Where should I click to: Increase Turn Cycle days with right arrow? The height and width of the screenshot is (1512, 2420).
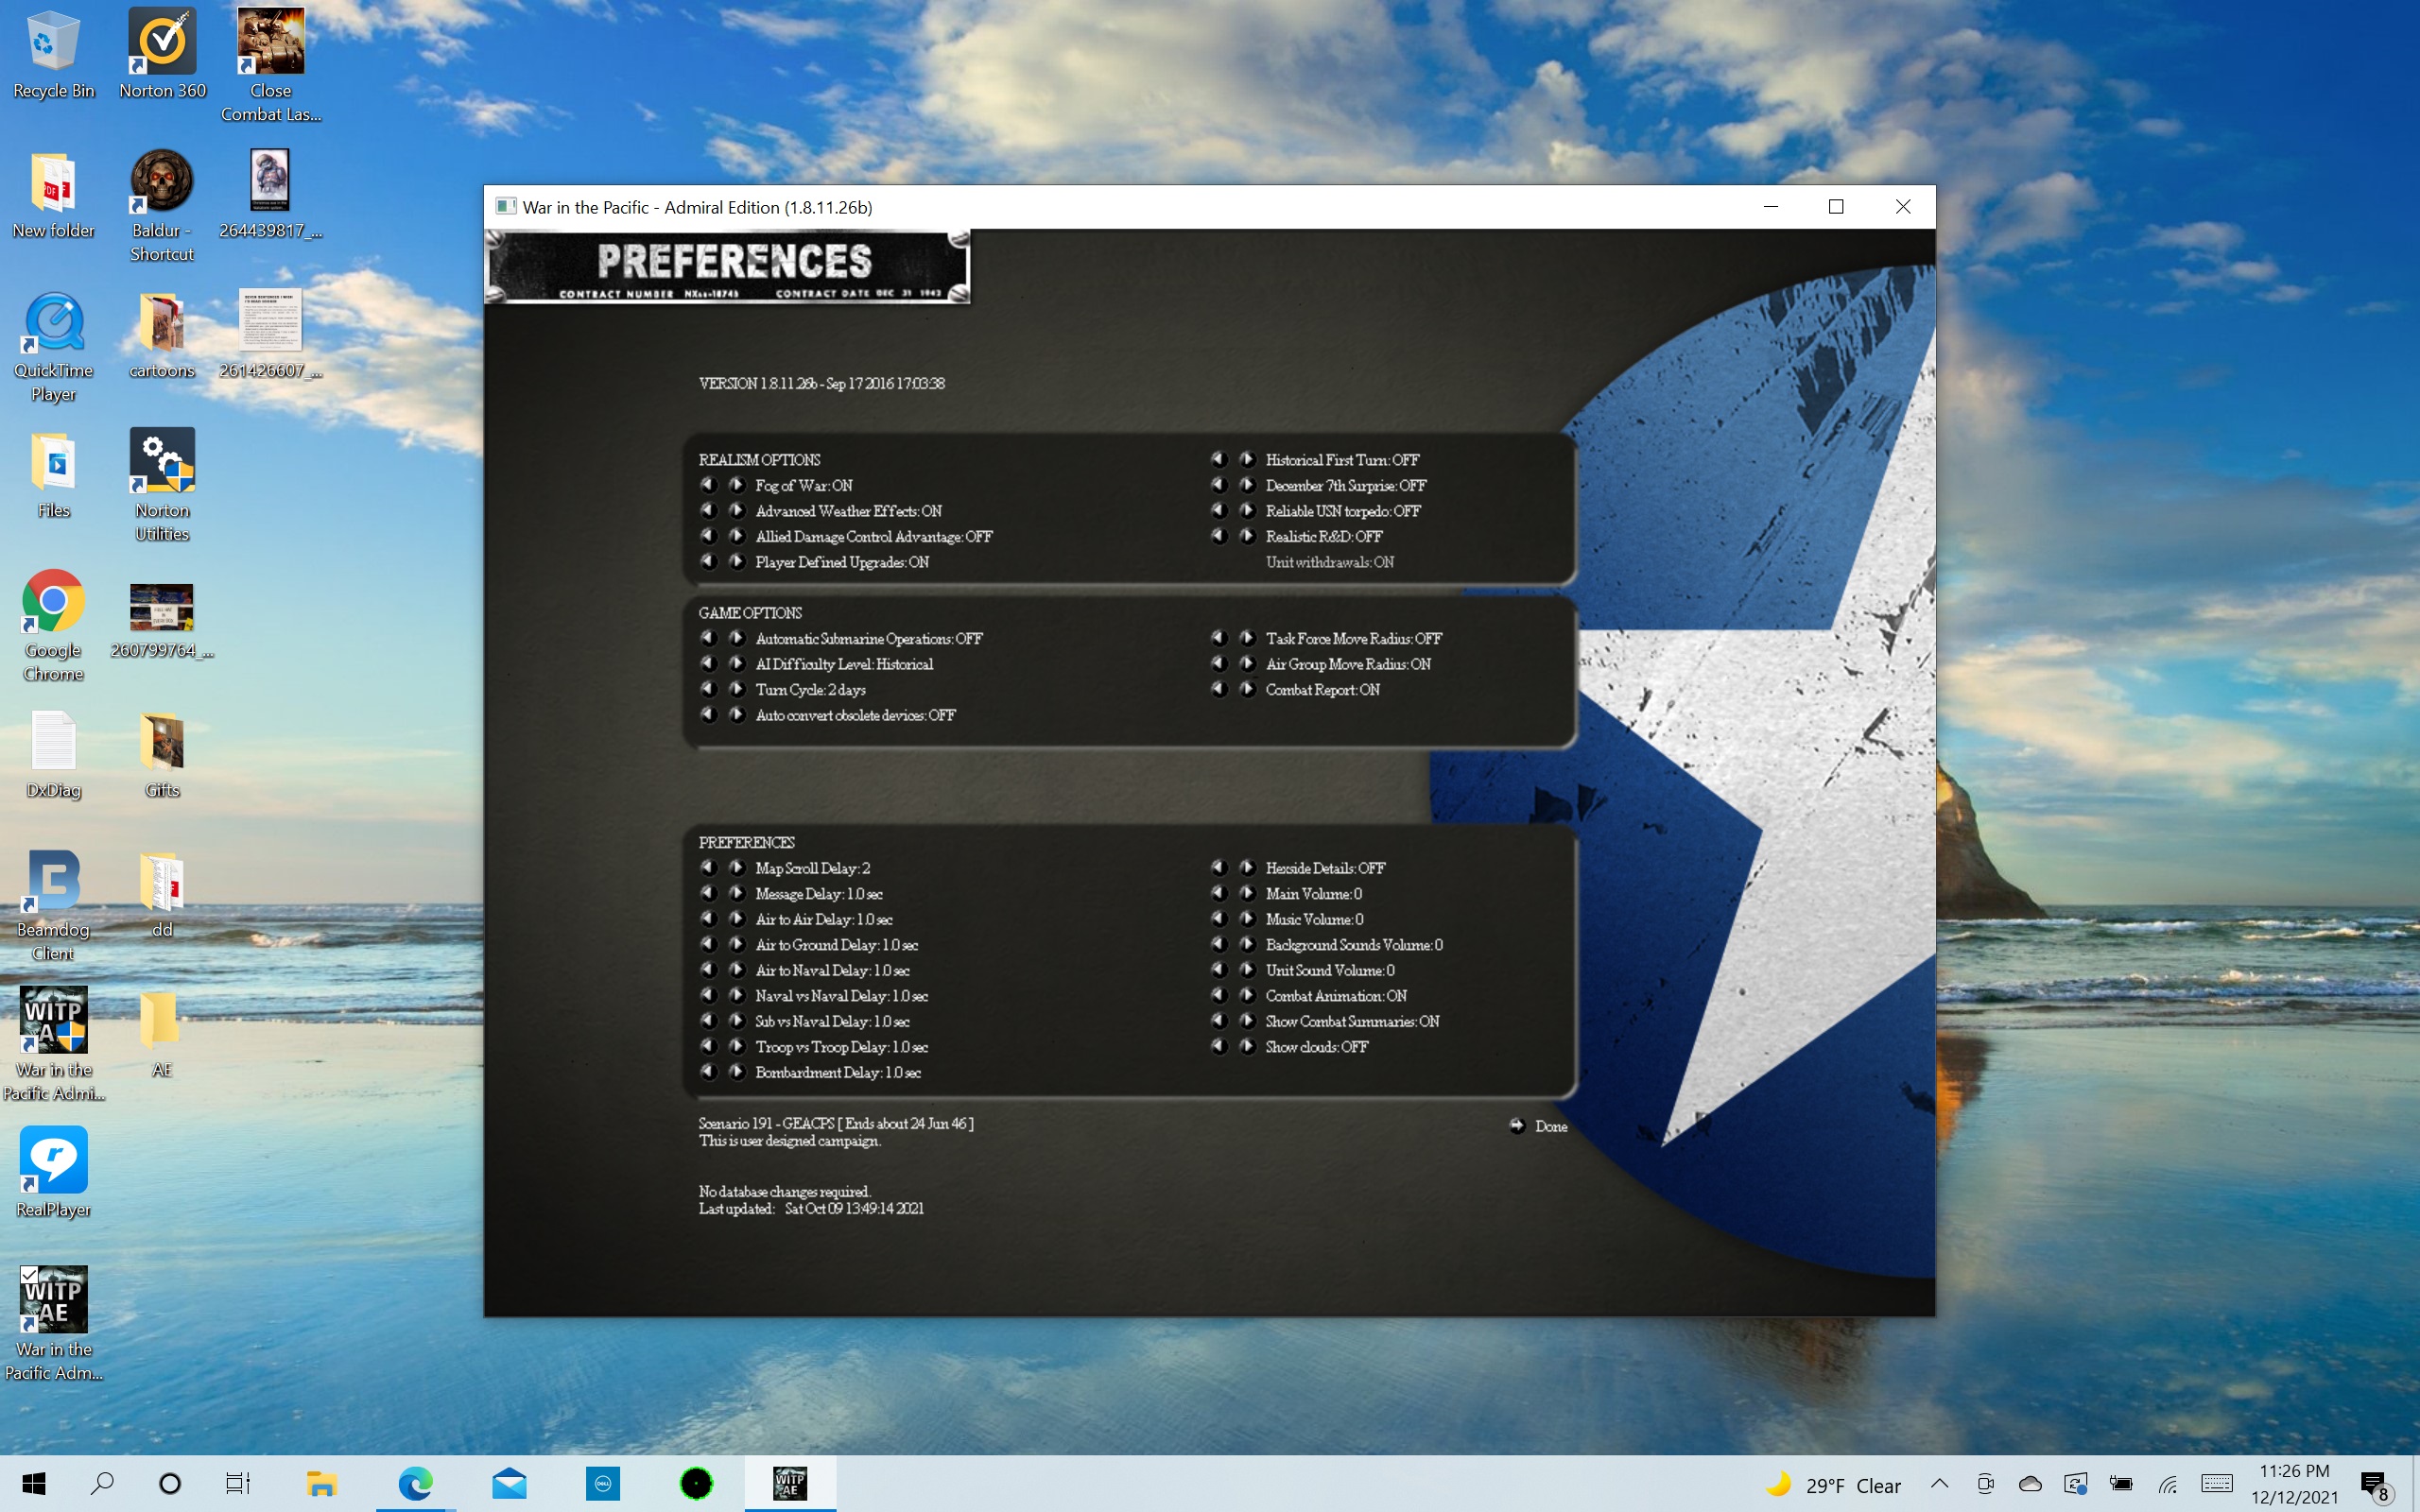point(737,689)
